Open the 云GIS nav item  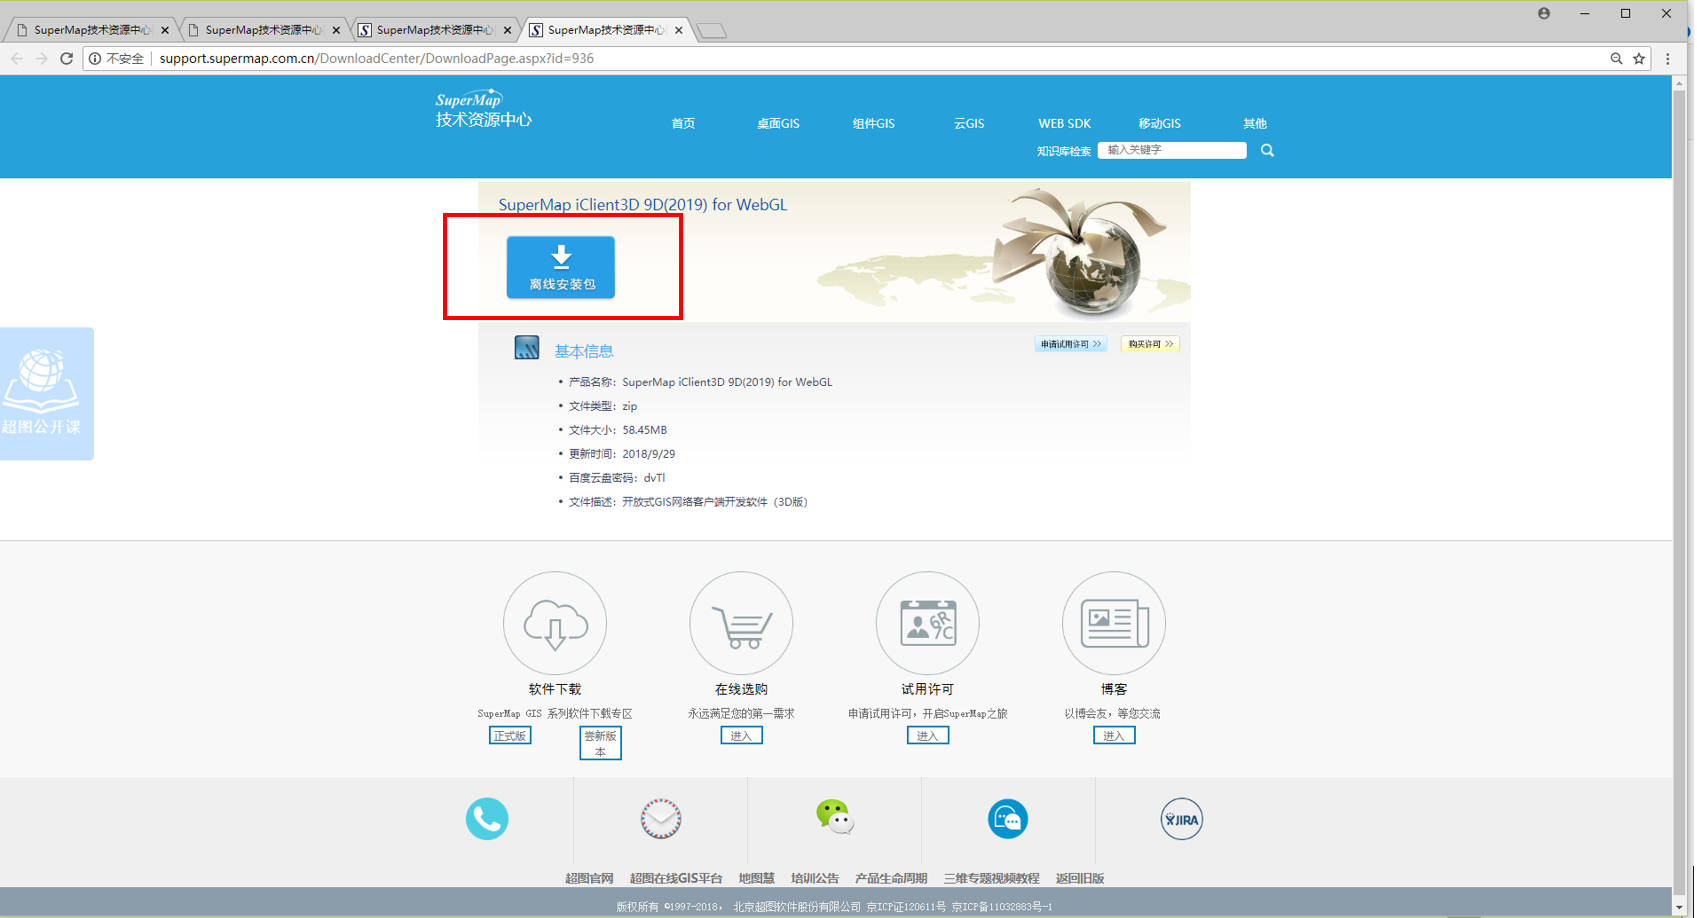[969, 124]
